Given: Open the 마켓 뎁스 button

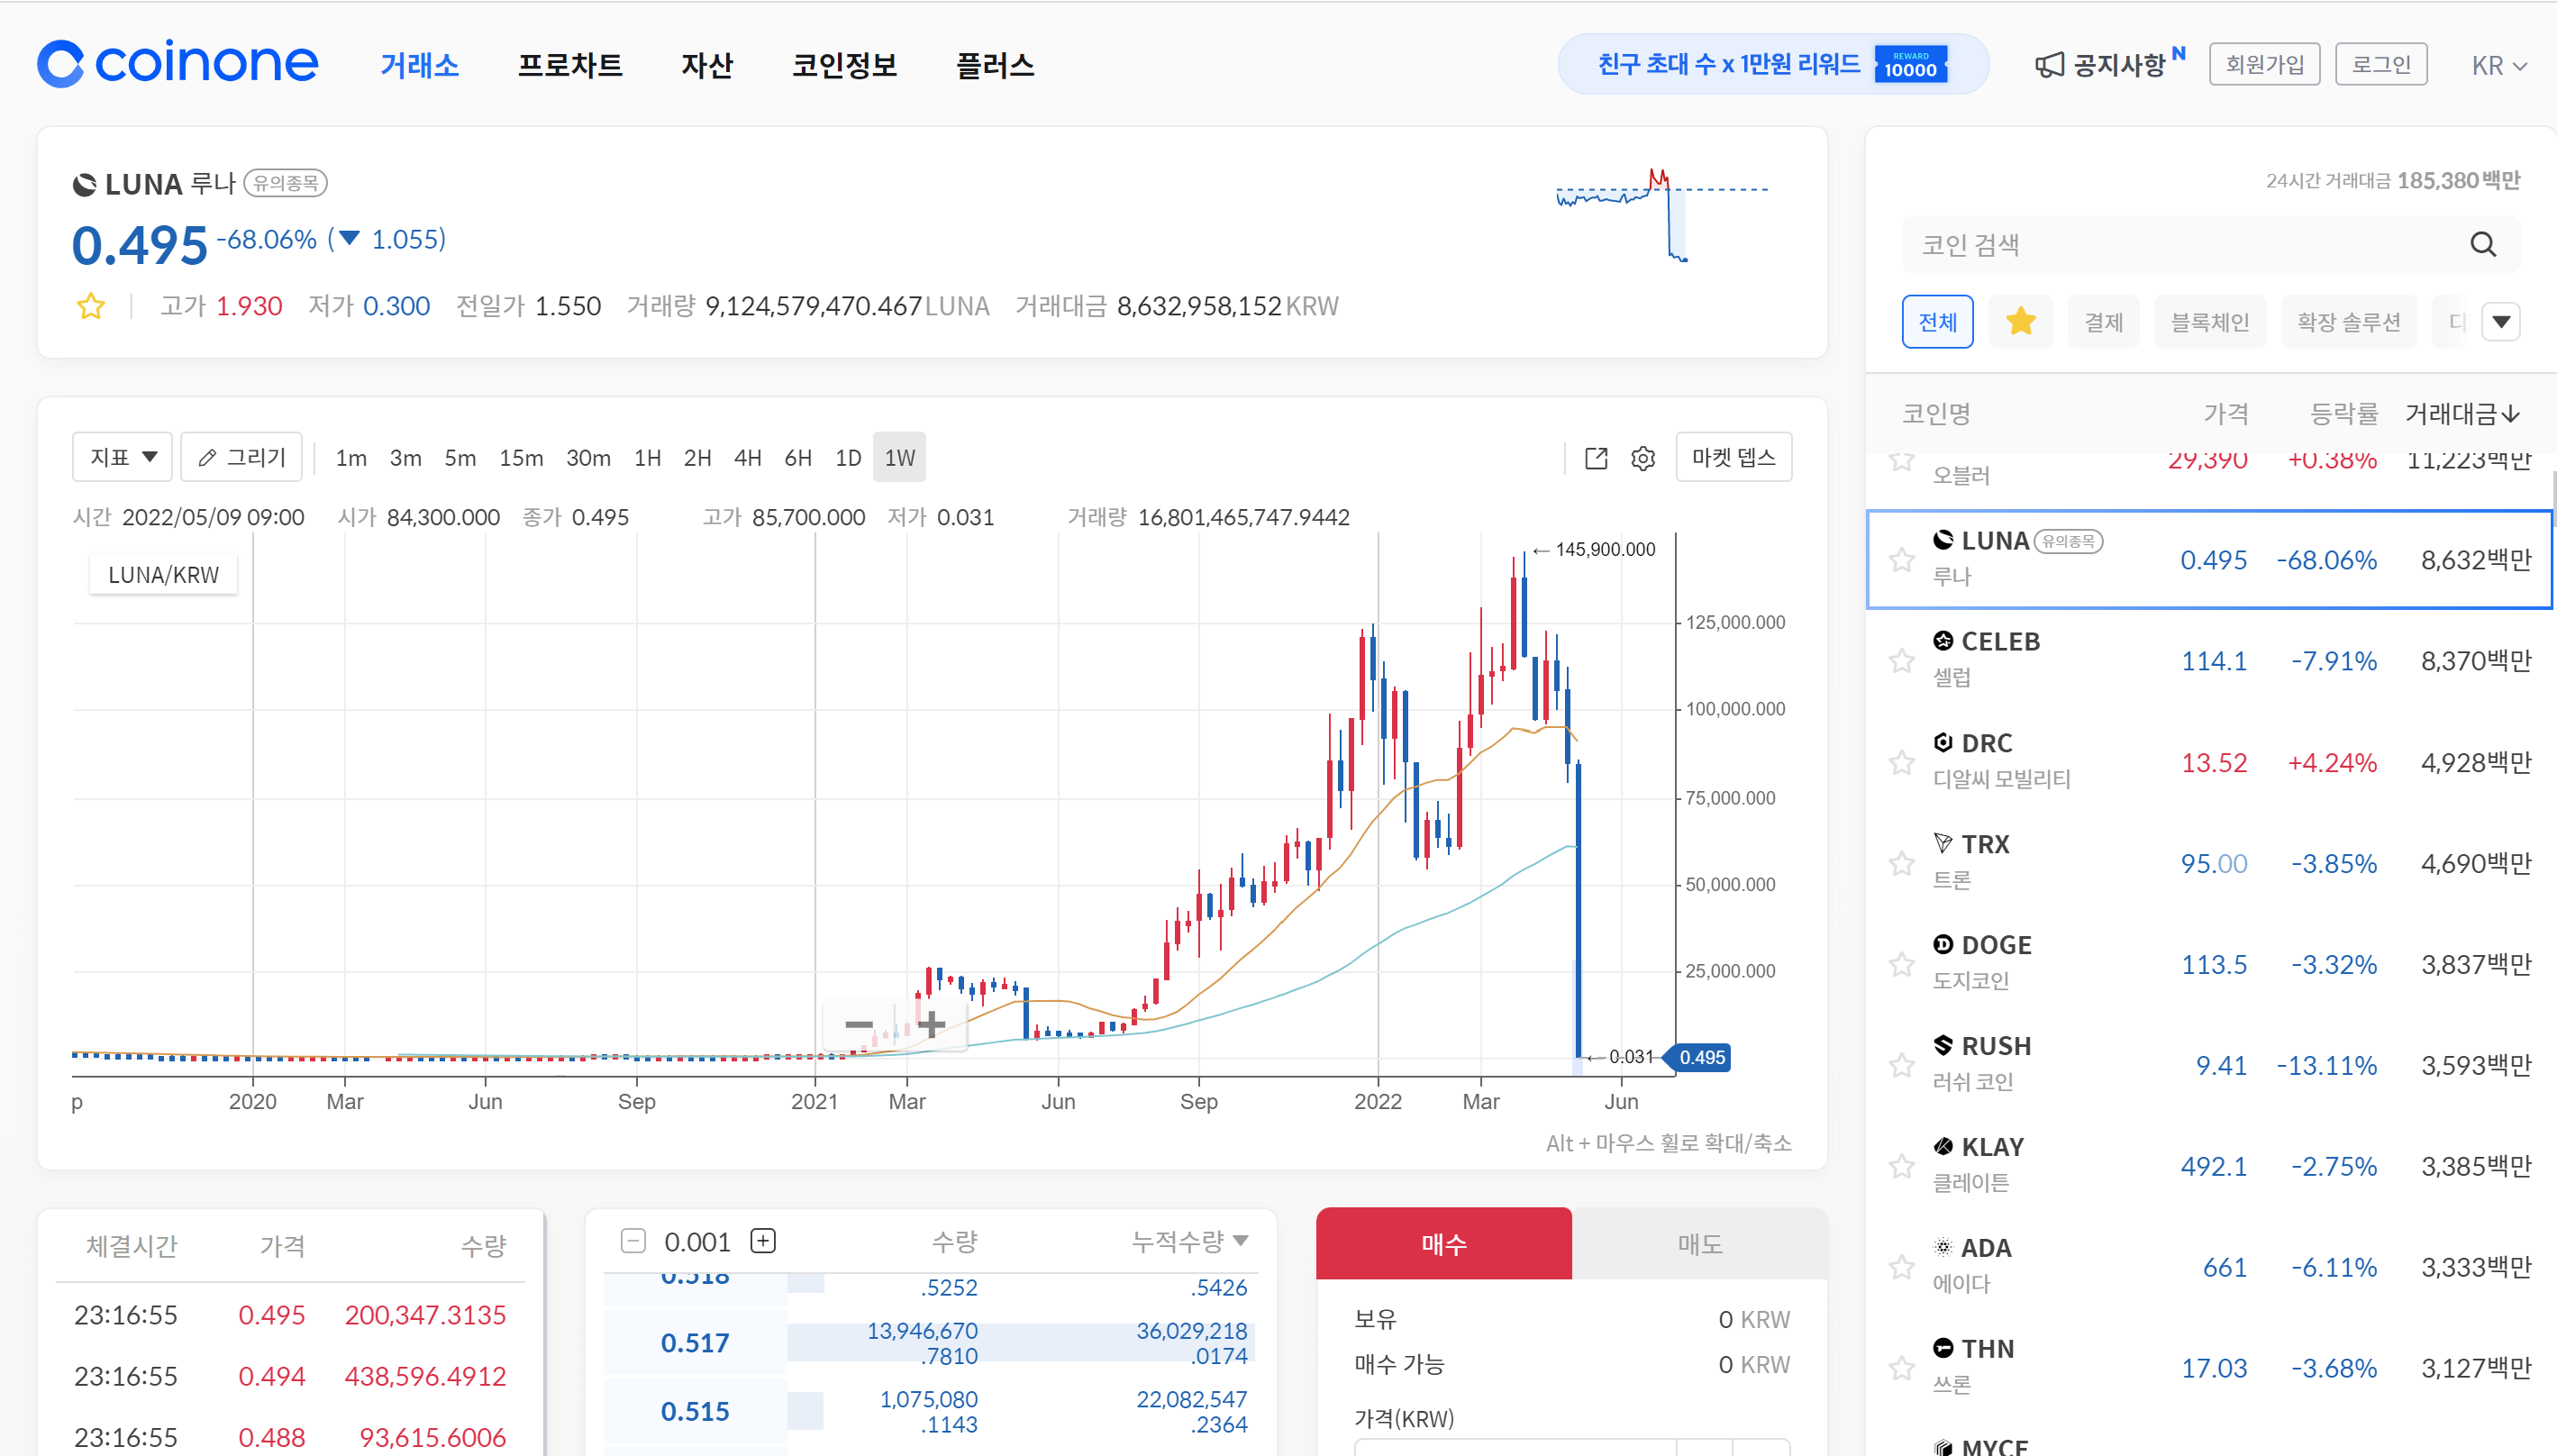Looking at the screenshot, I should click(x=1733, y=457).
